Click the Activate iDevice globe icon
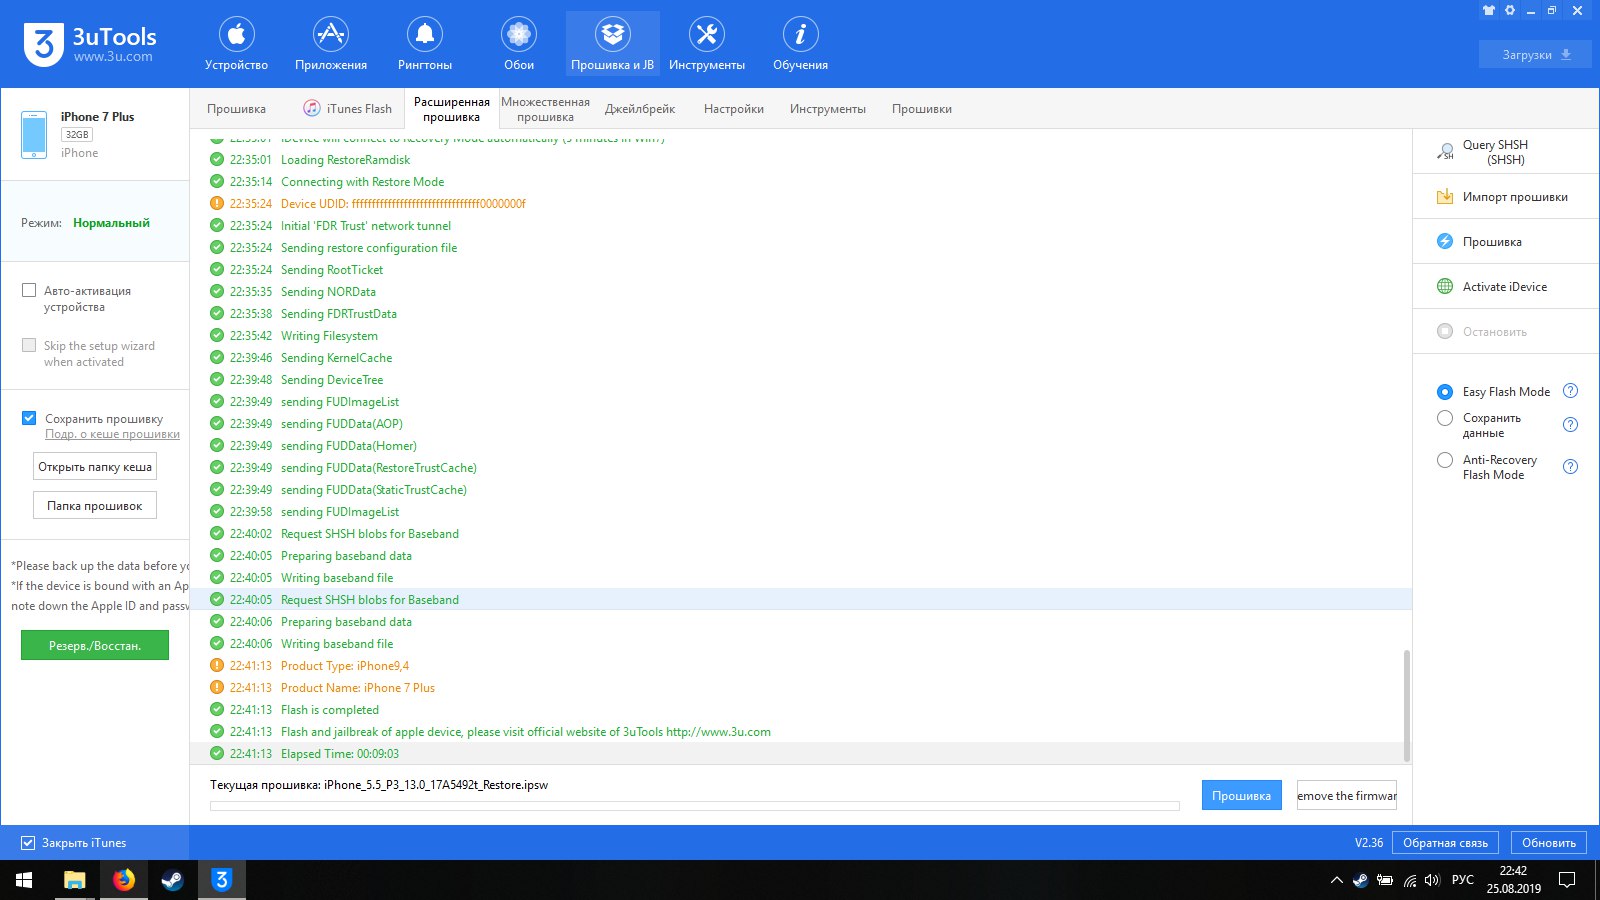1600x900 pixels. tap(1445, 286)
